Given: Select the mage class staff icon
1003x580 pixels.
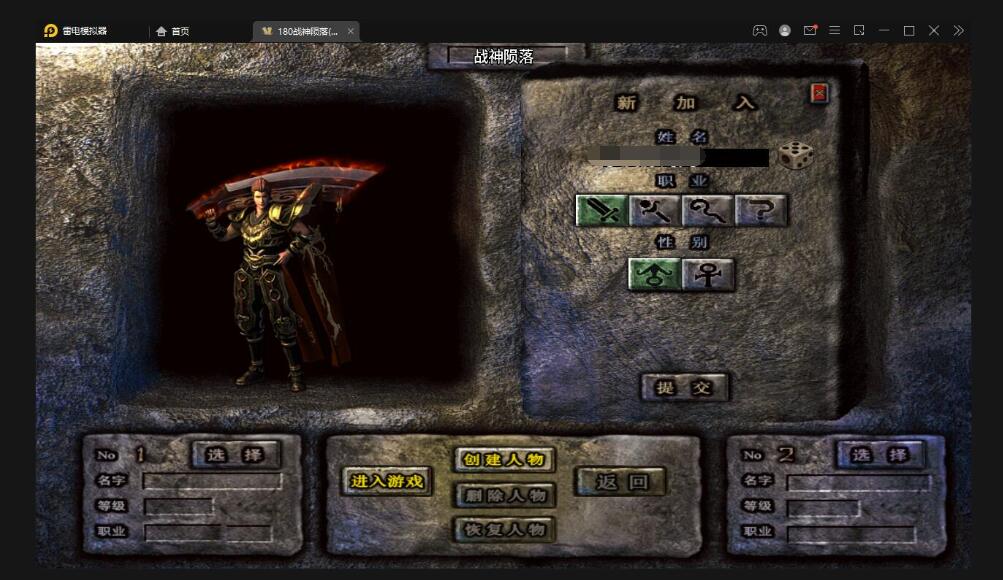Looking at the screenshot, I should pyautogui.click(x=654, y=210).
